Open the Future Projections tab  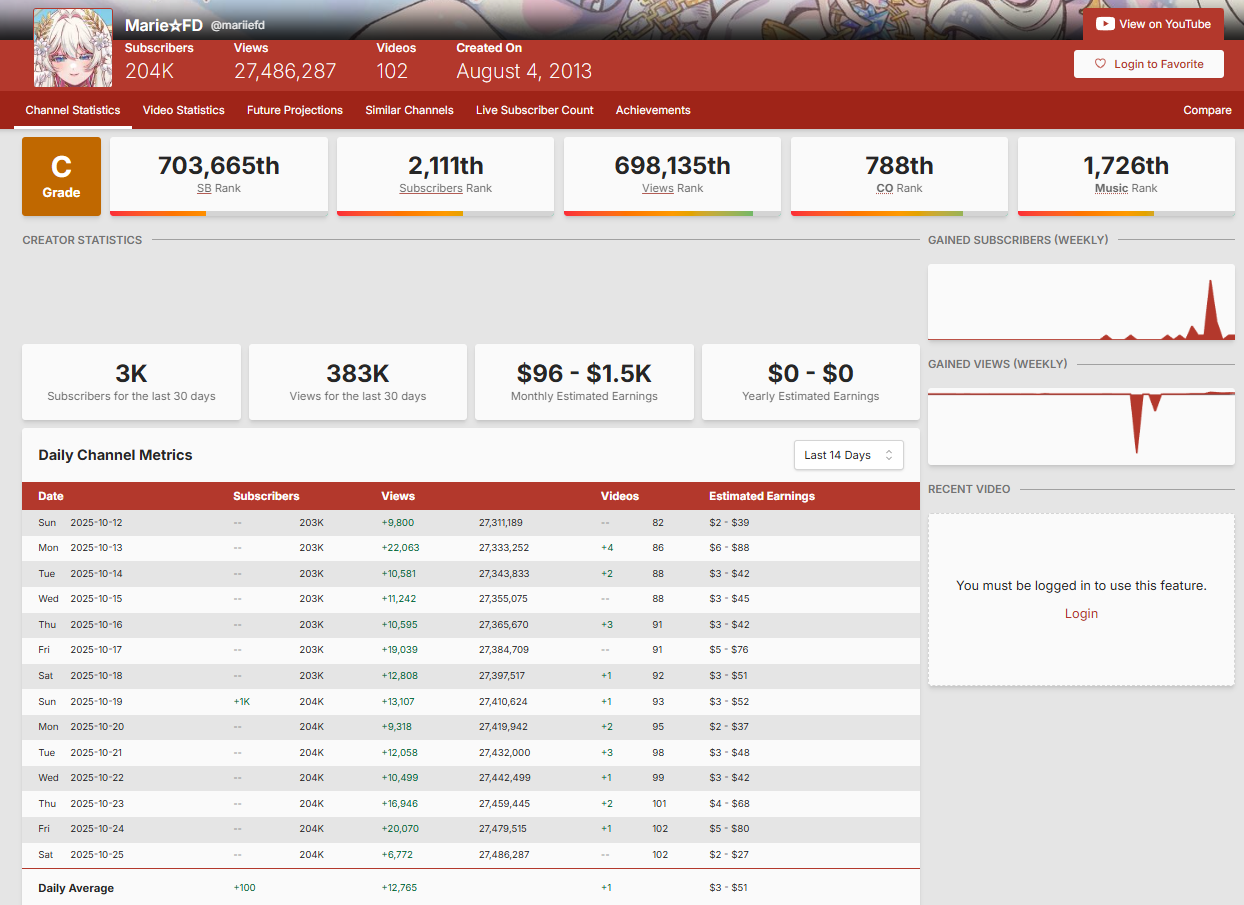coord(295,110)
